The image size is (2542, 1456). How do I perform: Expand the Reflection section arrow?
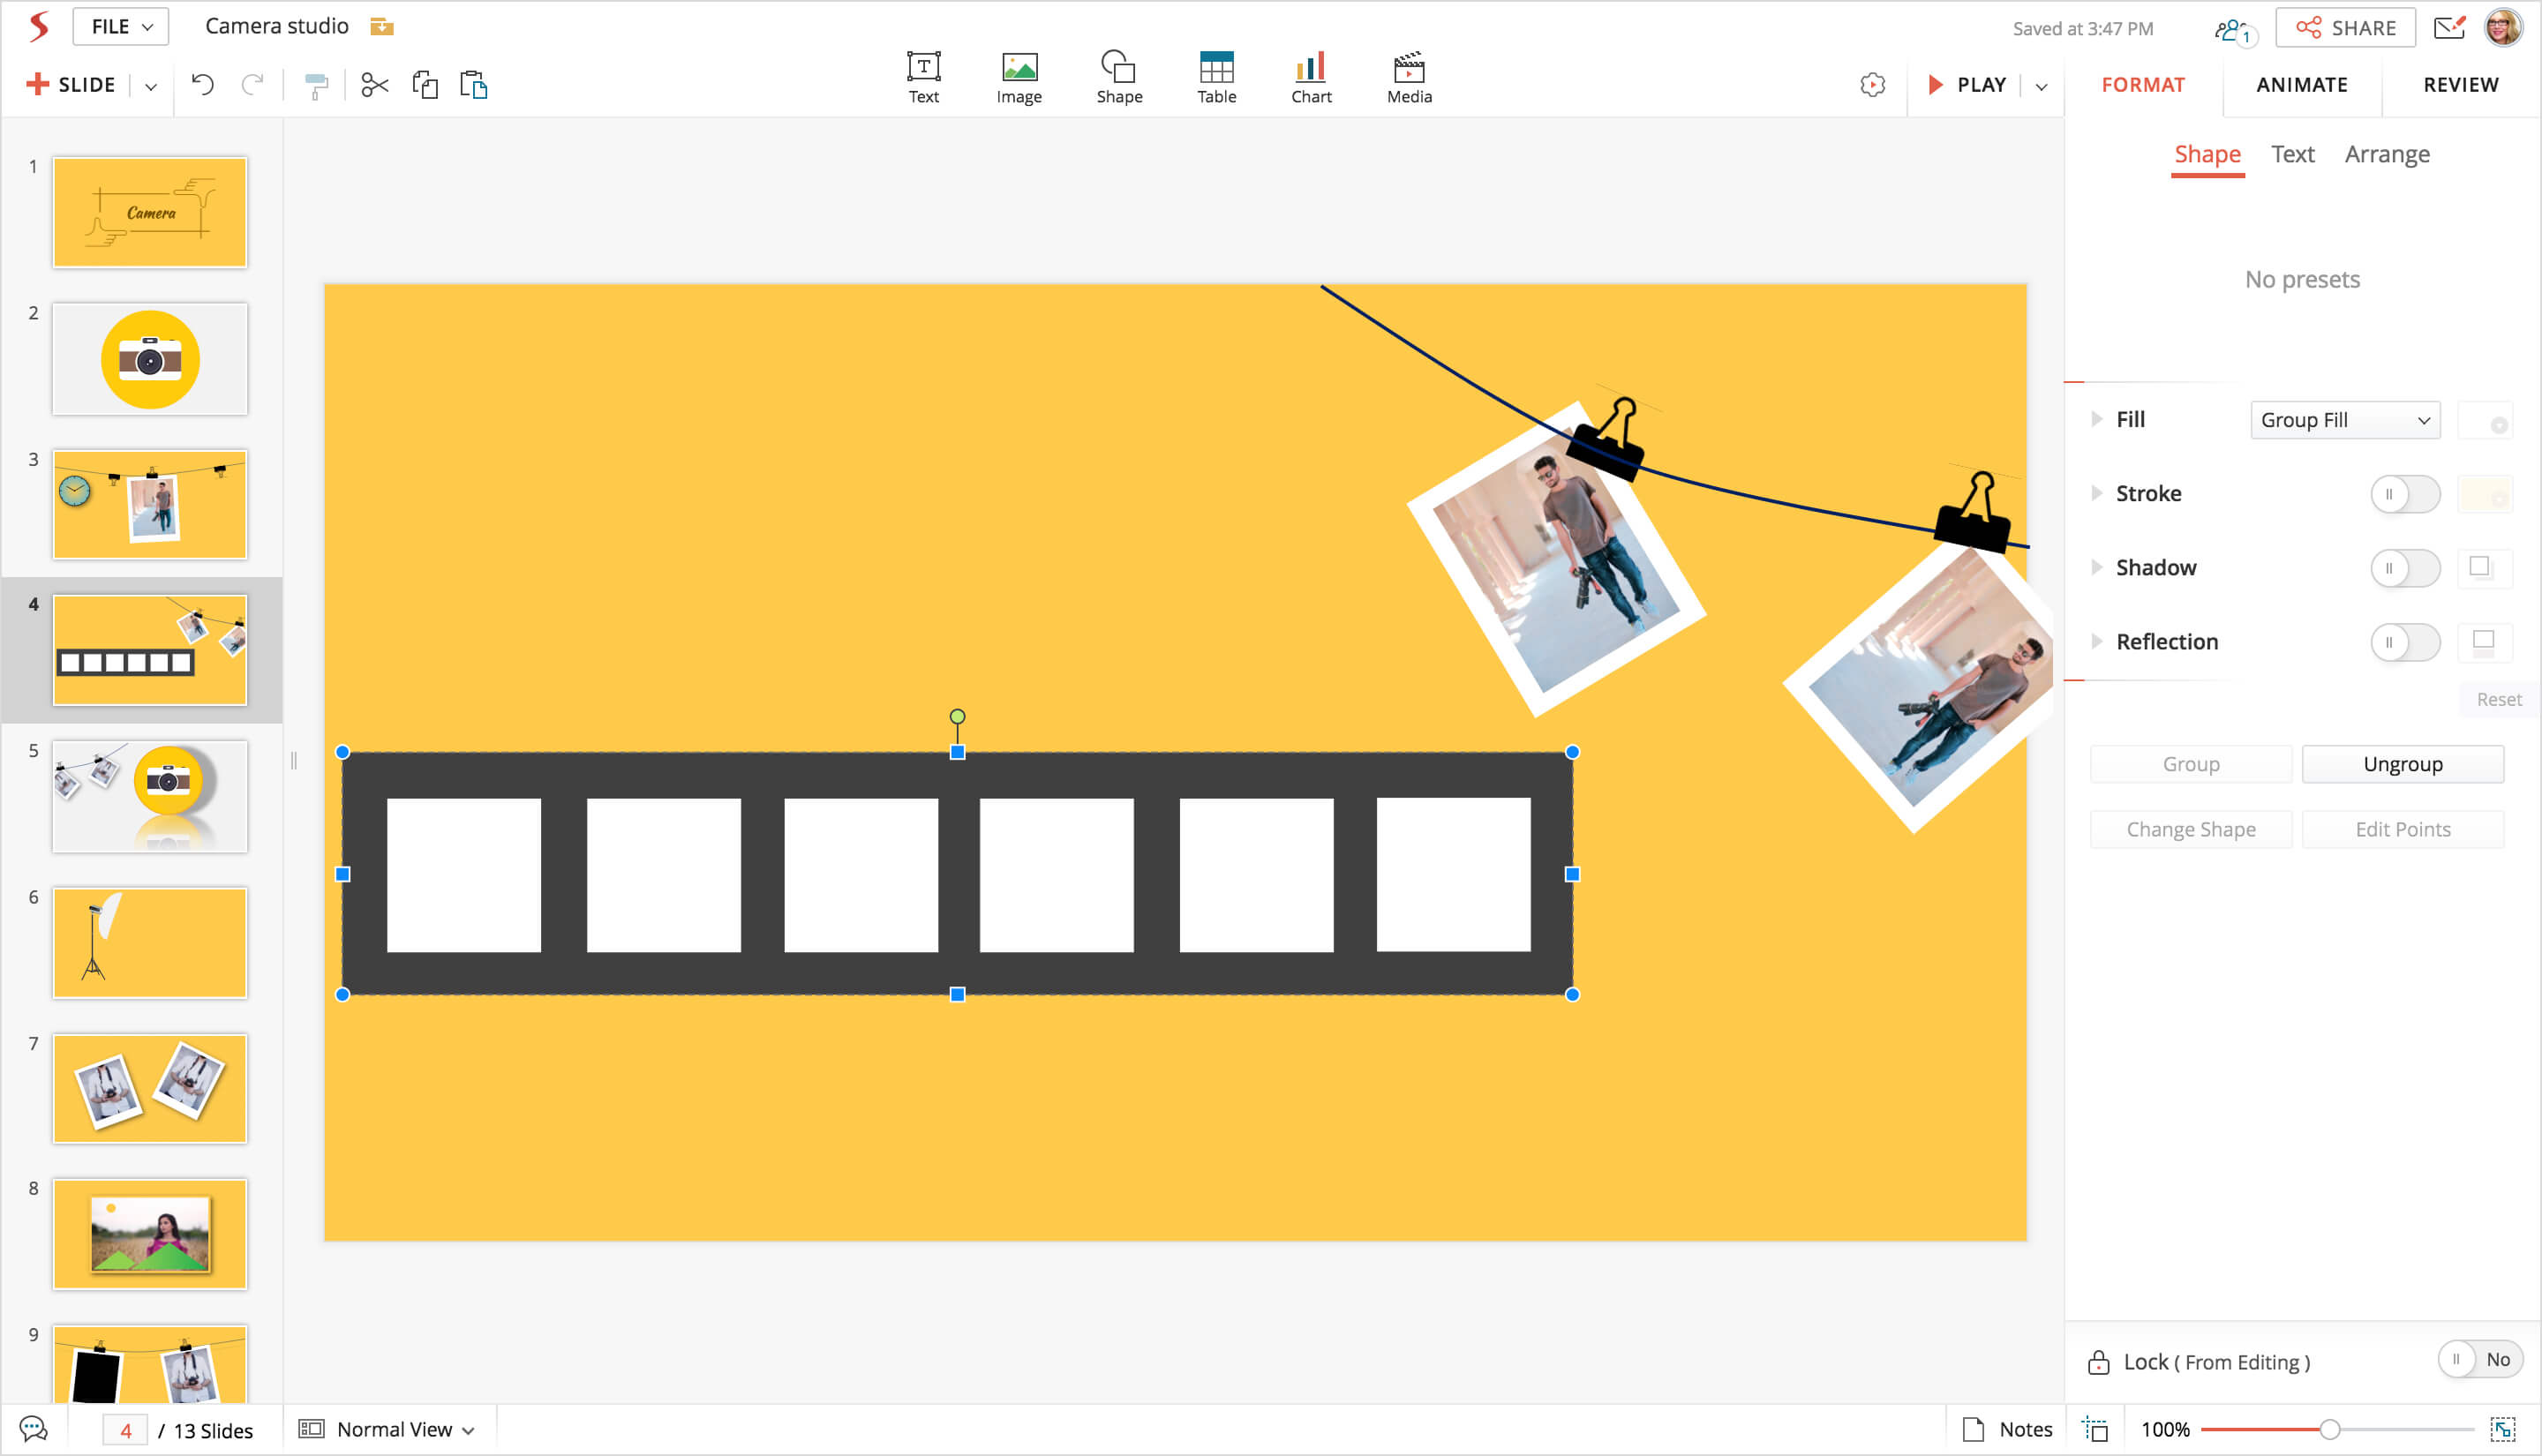point(2097,641)
